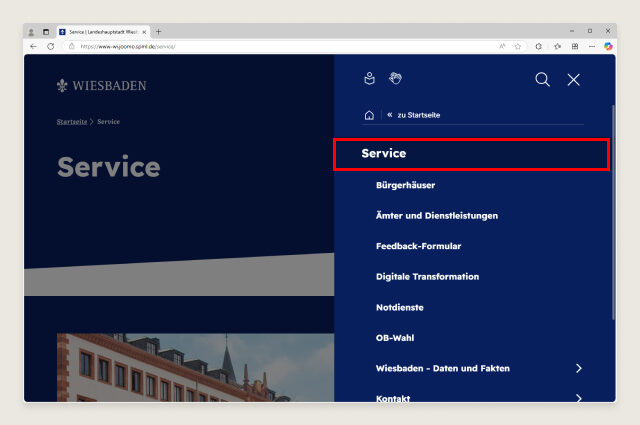The width and height of the screenshot is (640, 425).
Task: Follow the Startseite breadcrumb link
Action: pos(72,122)
